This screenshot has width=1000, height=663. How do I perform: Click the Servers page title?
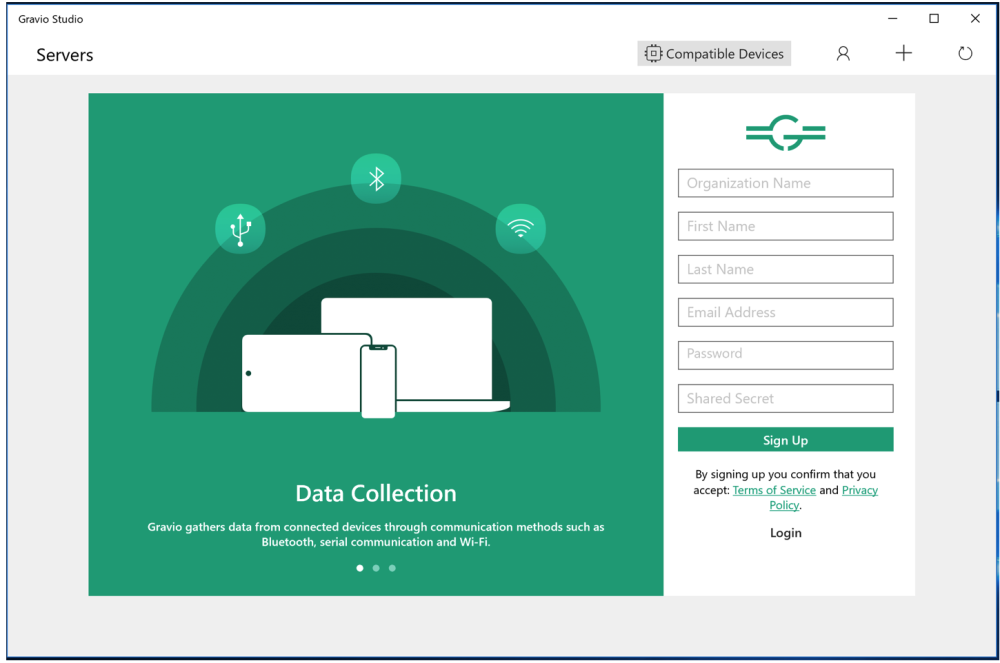point(64,55)
